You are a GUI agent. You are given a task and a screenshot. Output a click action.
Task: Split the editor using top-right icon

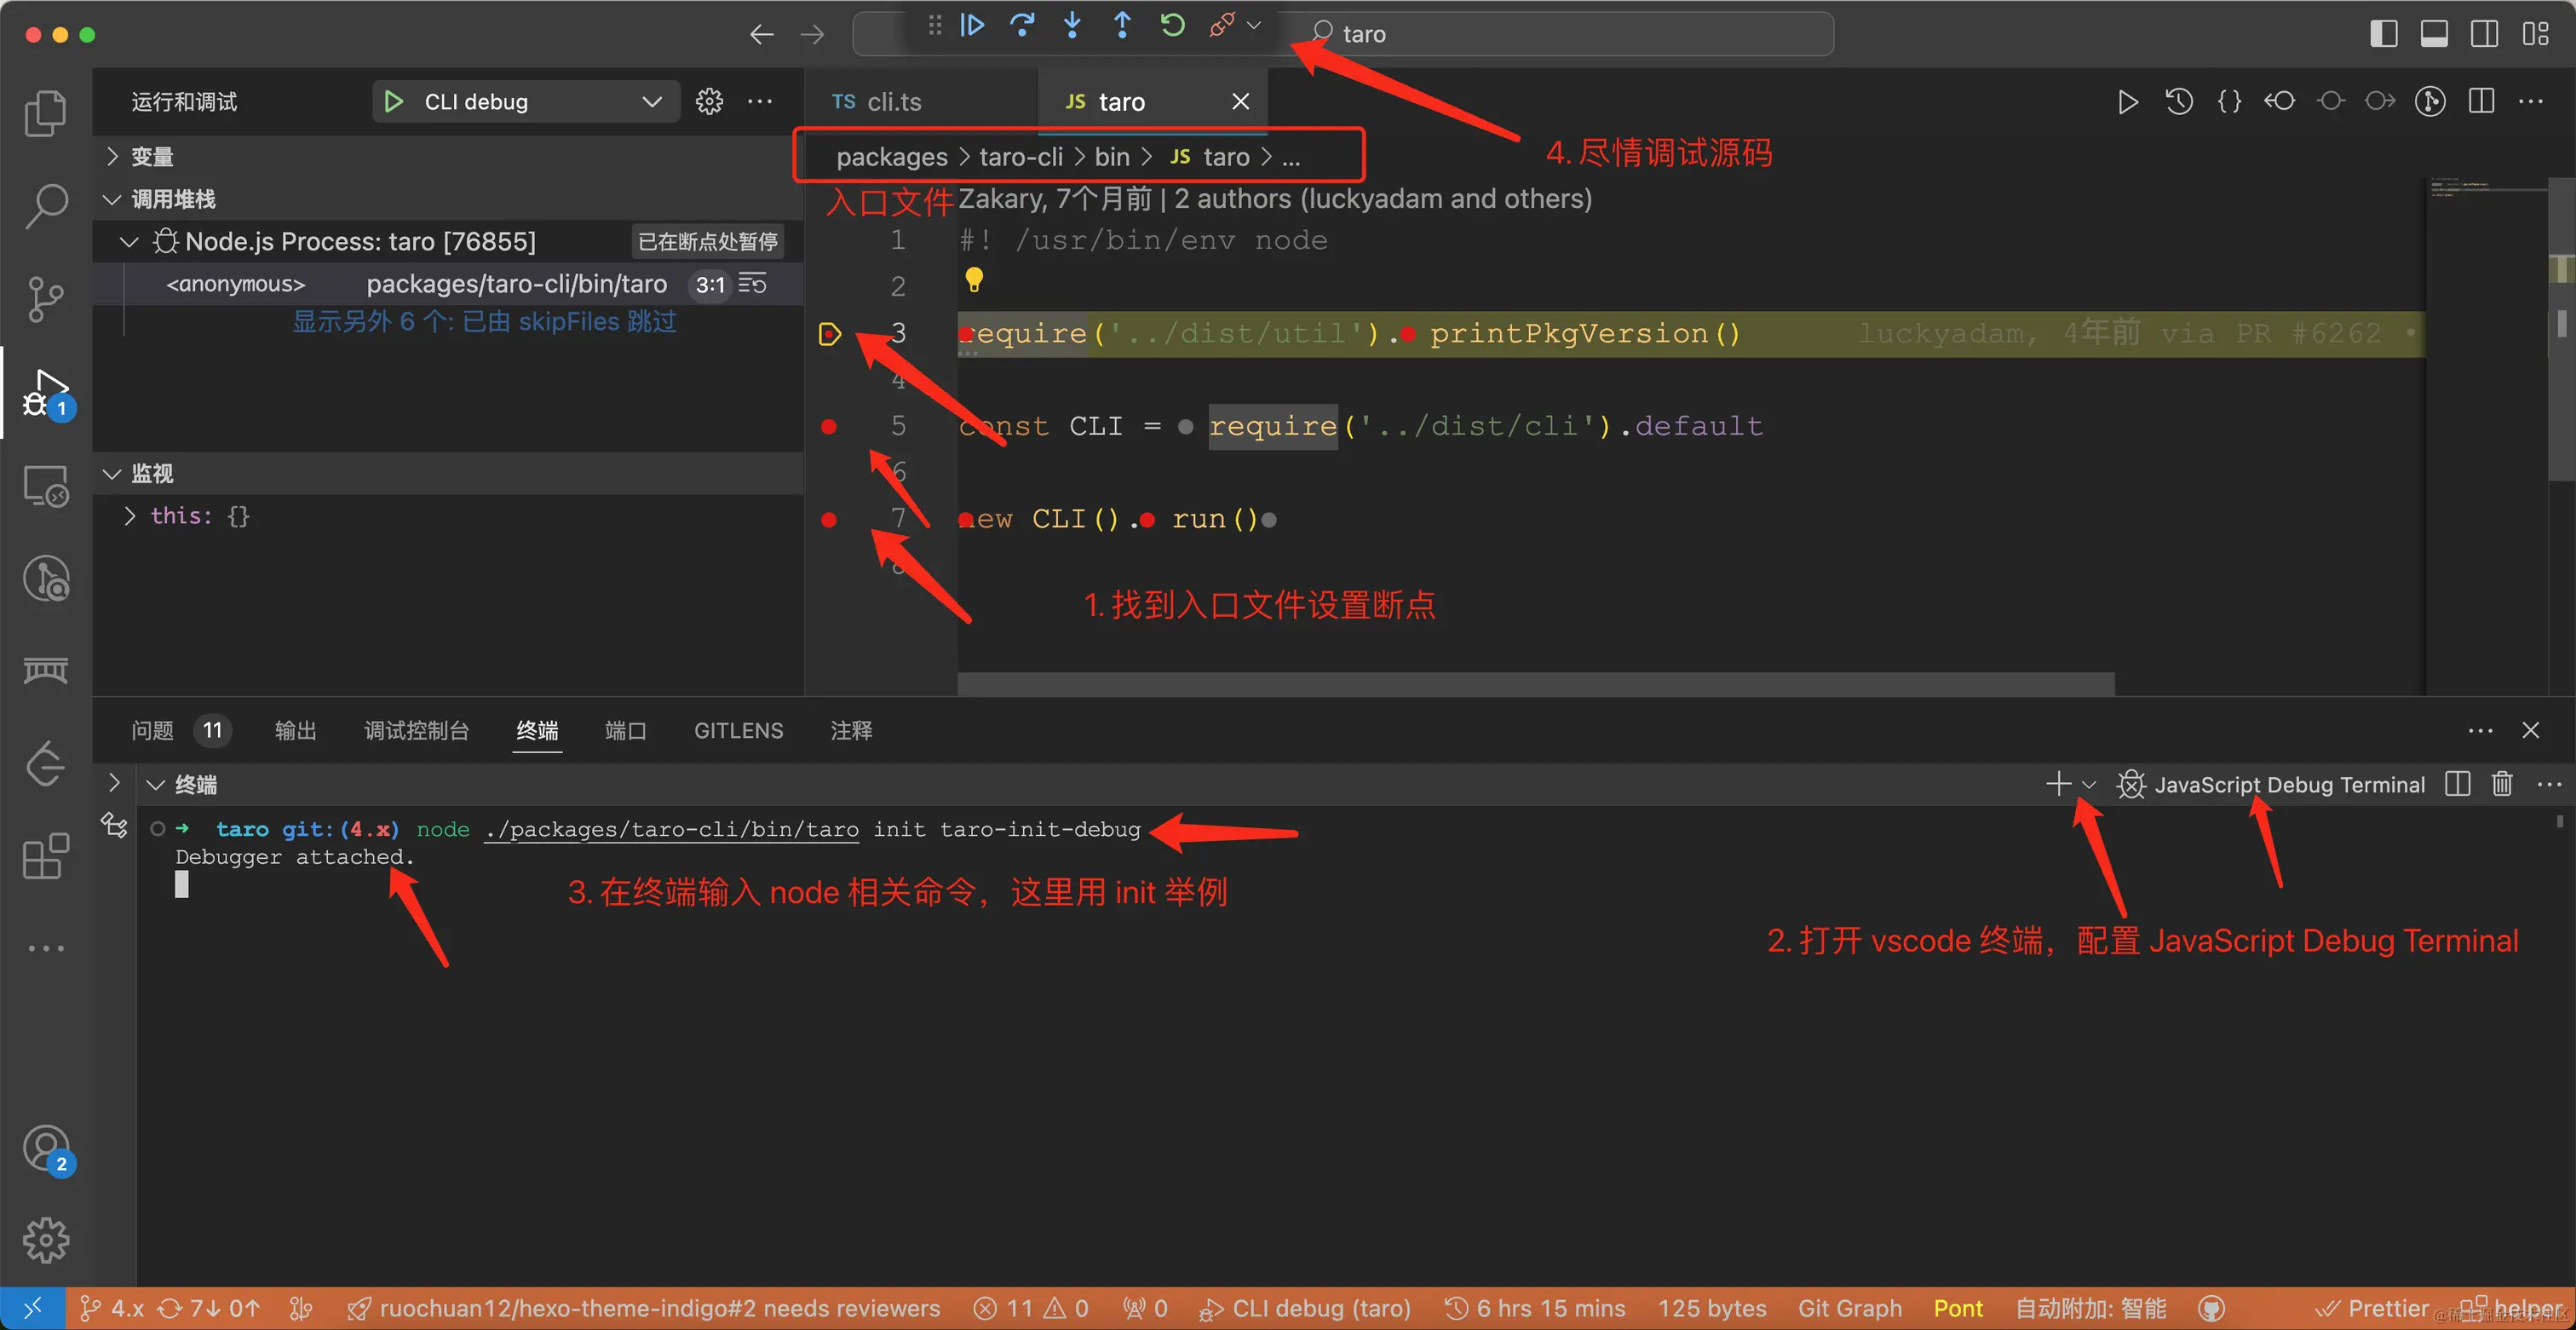click(2482, 101)
